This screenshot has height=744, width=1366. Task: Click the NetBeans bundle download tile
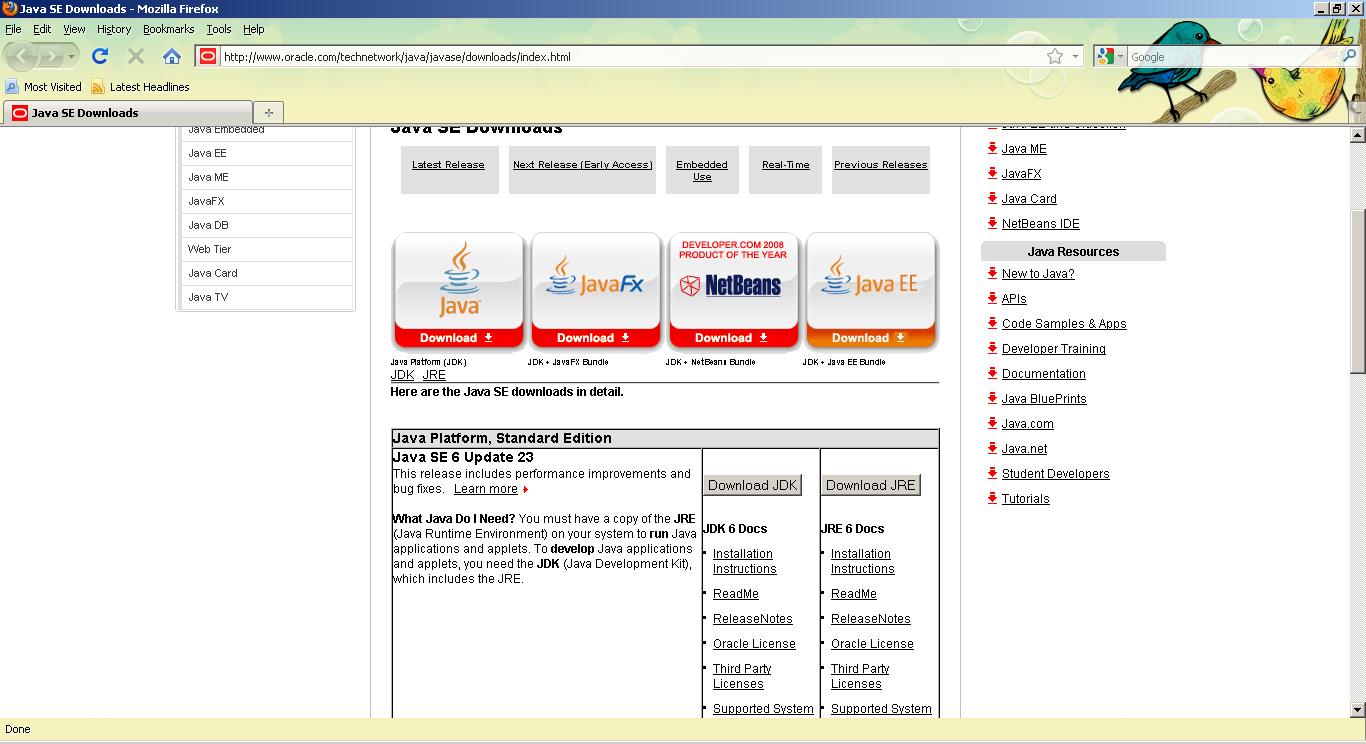coord(733,291)
